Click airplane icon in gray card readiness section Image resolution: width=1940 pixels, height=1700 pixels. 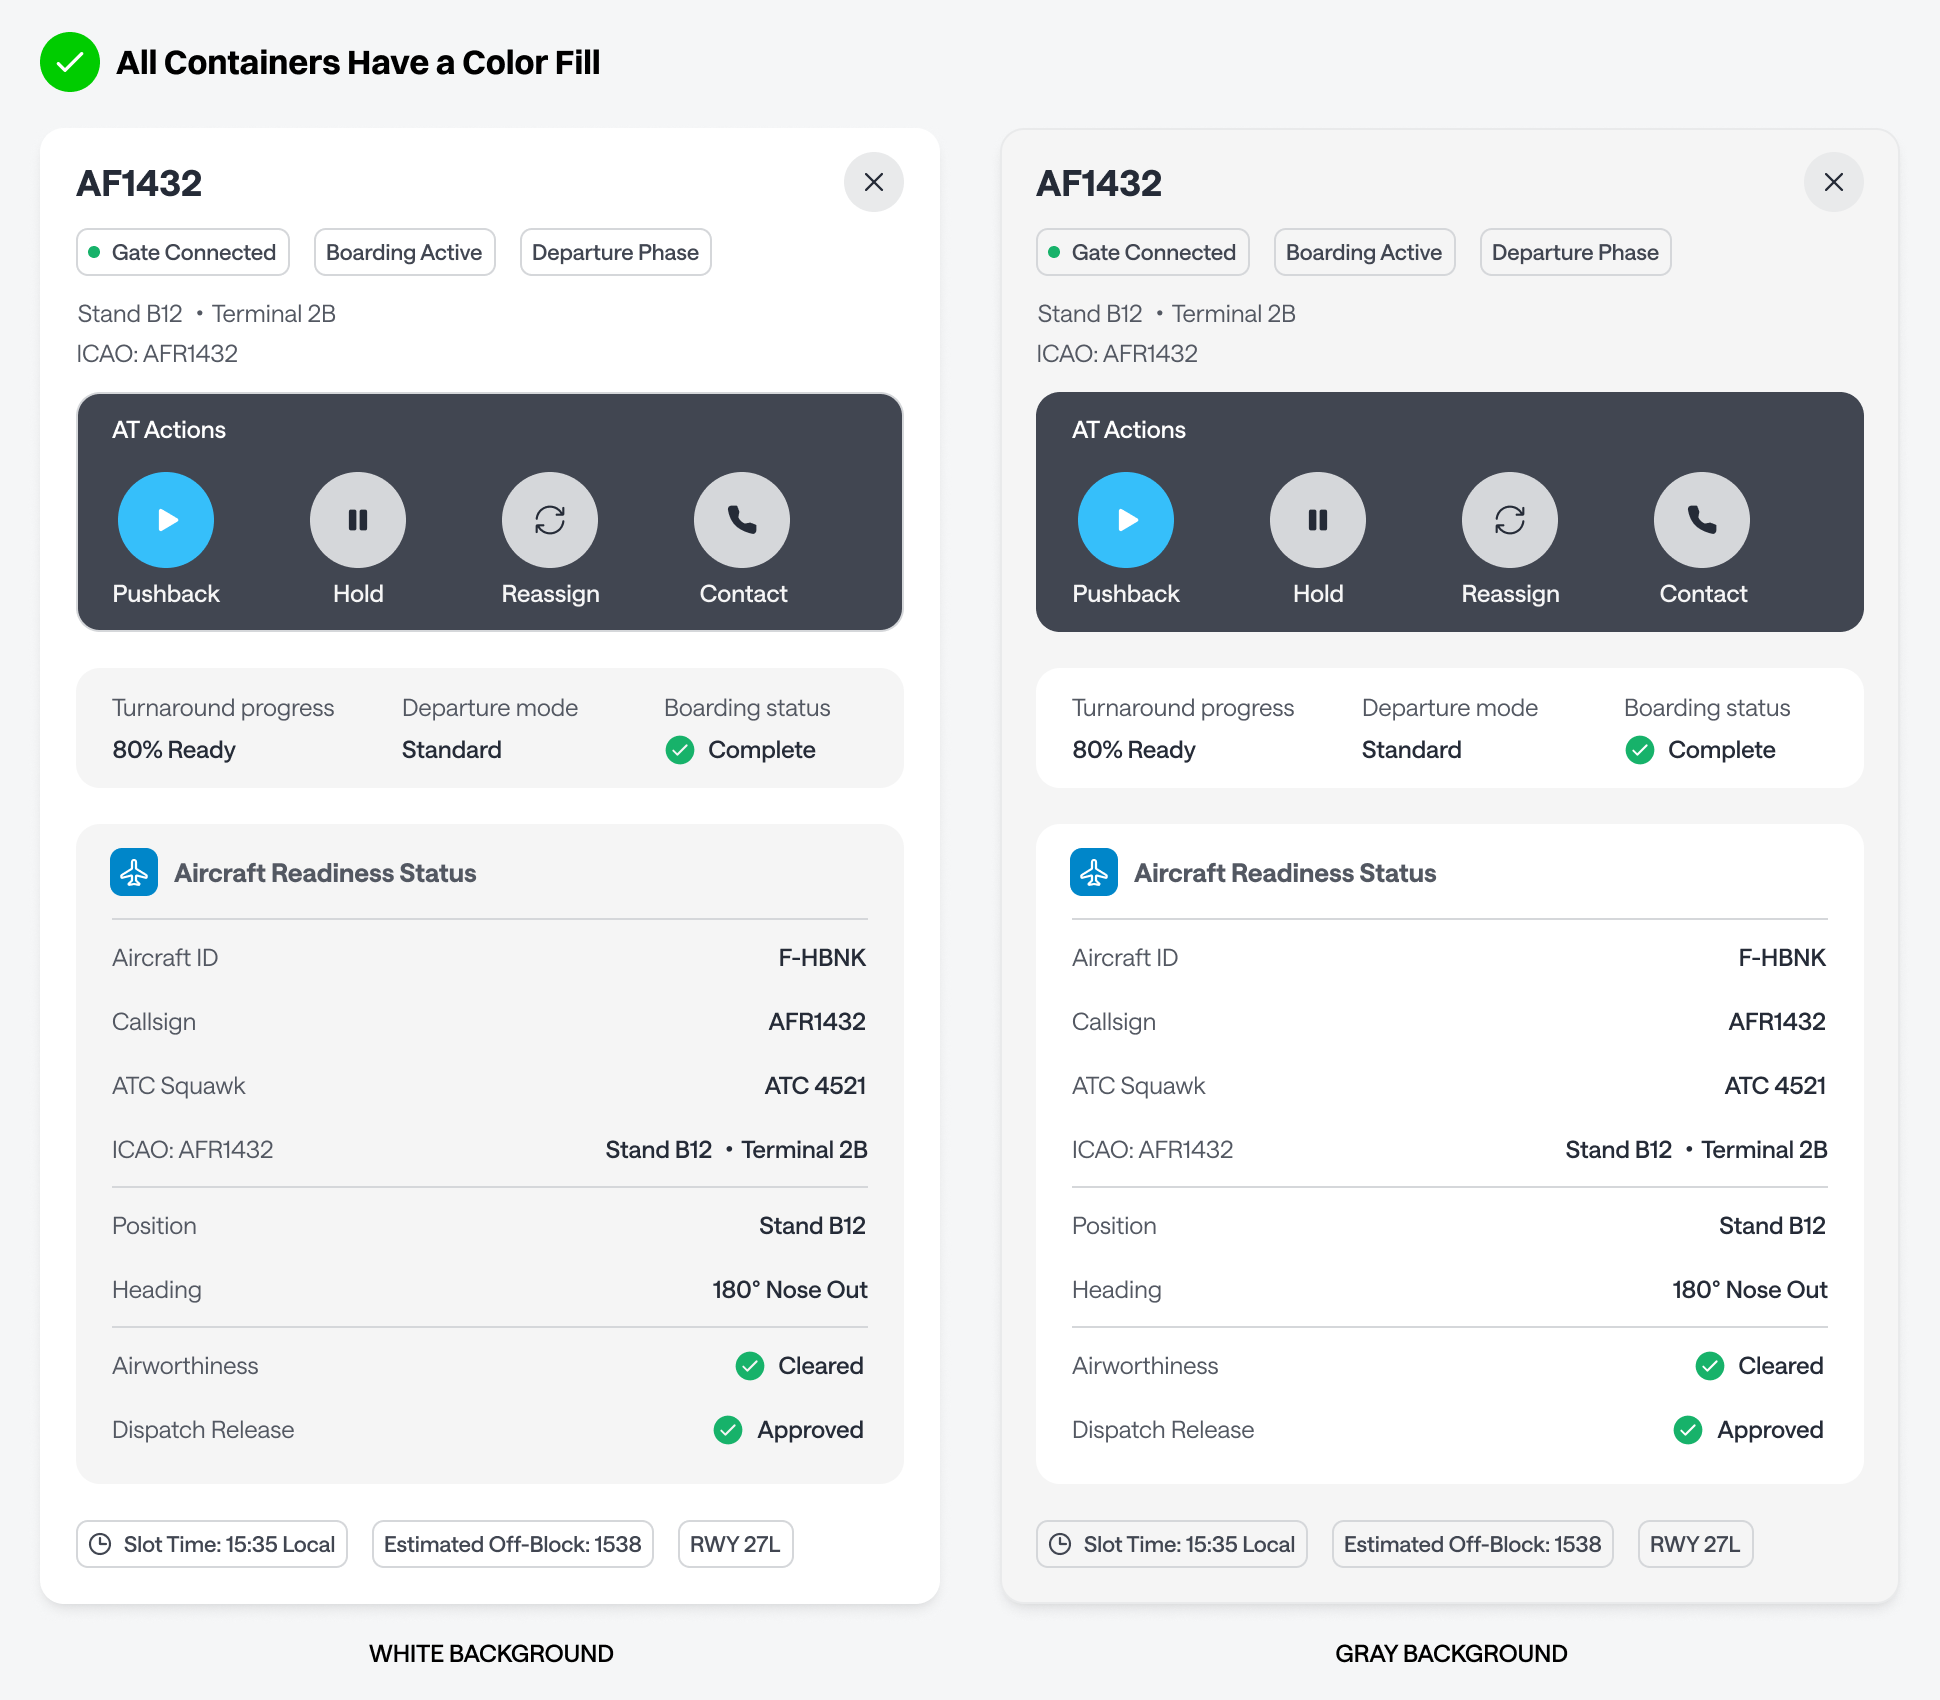click(1094, 872)
